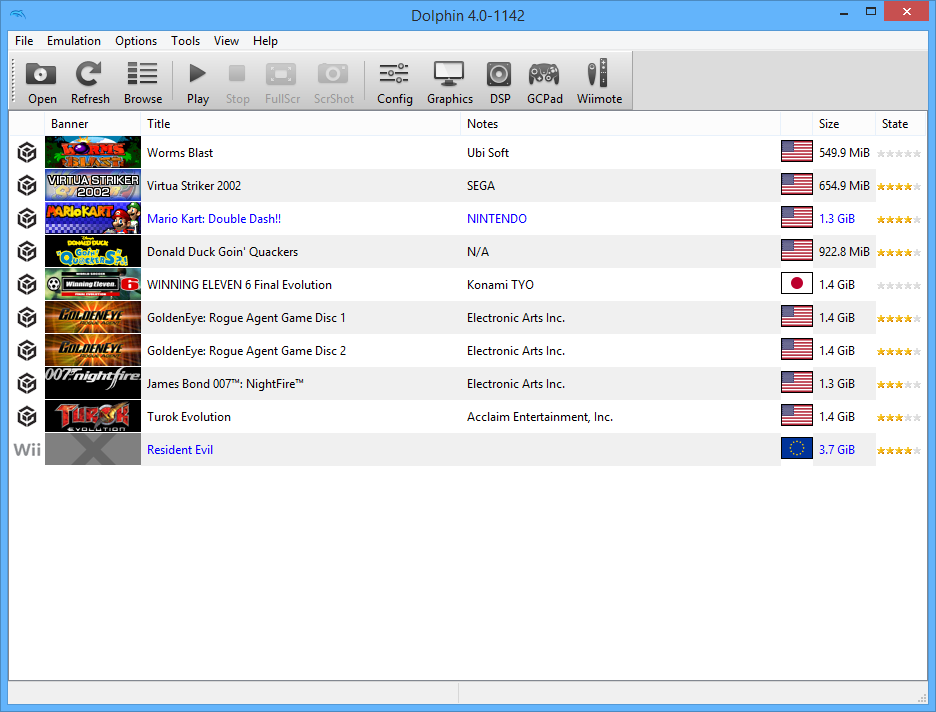Viewport: 936px width, 712px height.
Task: Open the View menu
Action: (226, 41)
